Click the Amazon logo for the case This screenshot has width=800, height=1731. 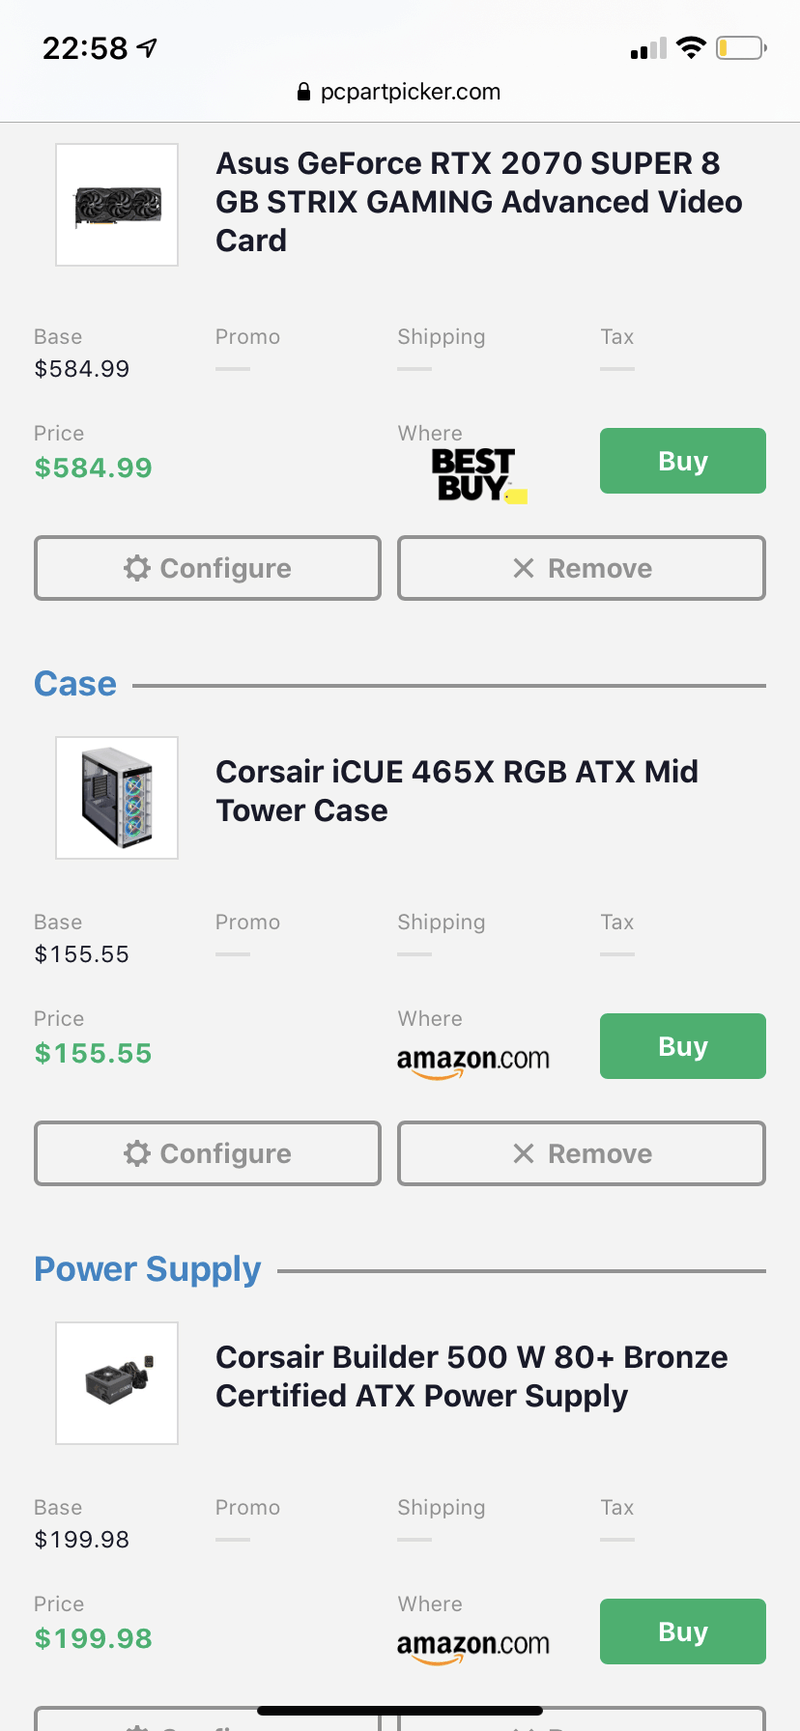click(x=473, y=1060)
